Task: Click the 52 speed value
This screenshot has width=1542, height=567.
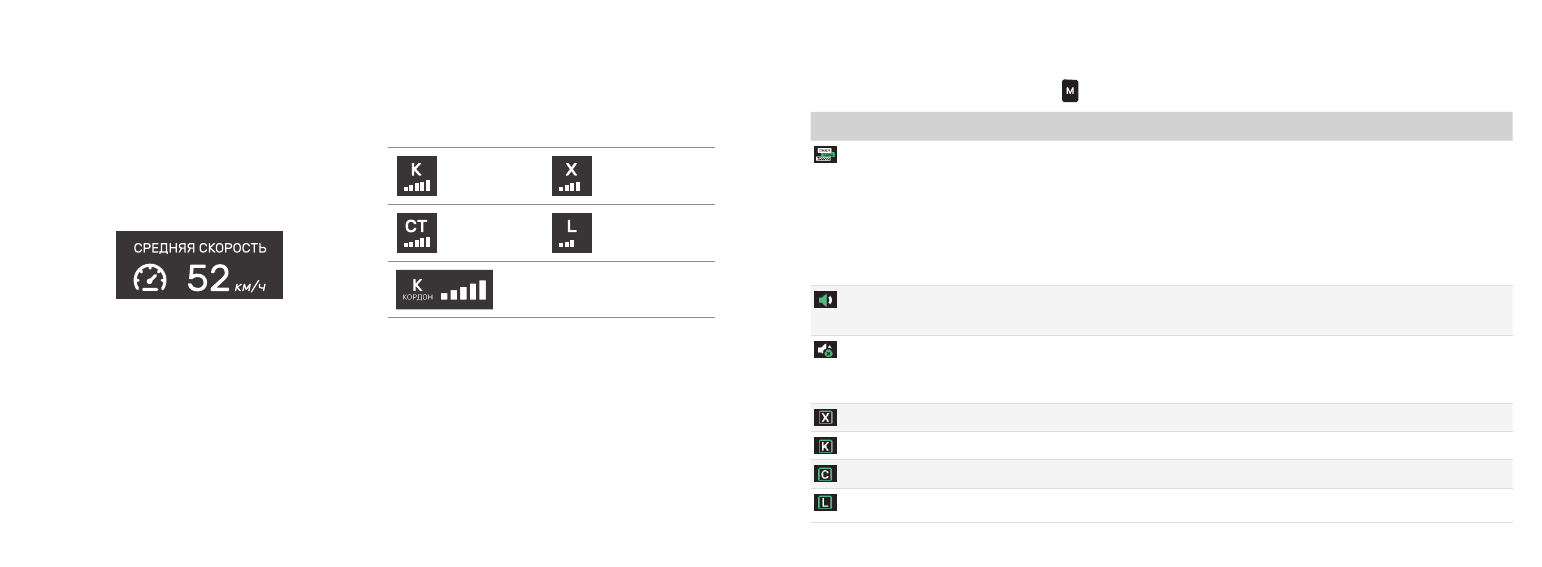Action: point(209,279)
